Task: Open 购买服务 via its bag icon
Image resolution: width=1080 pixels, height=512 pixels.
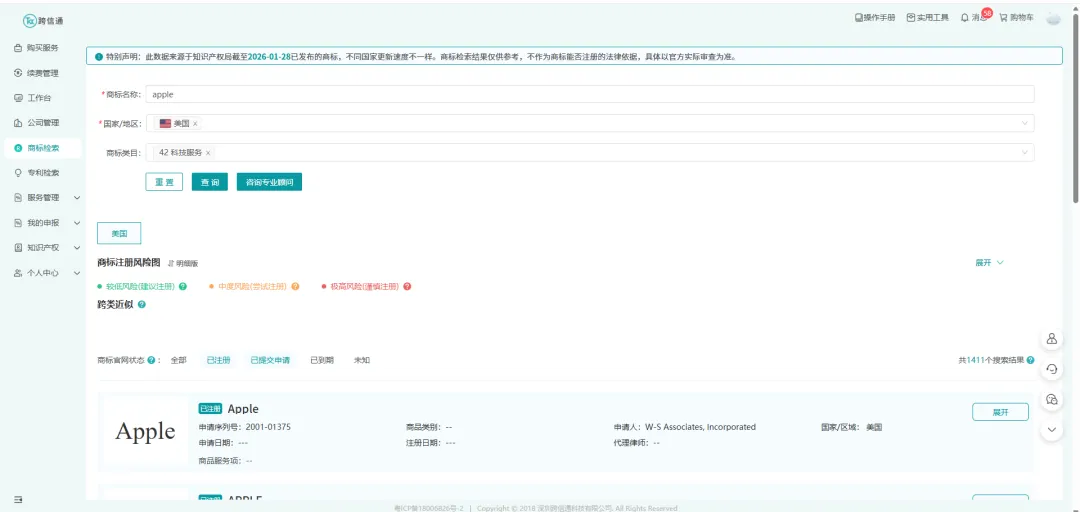Action: pyautogui.click(x=18, y=48)
